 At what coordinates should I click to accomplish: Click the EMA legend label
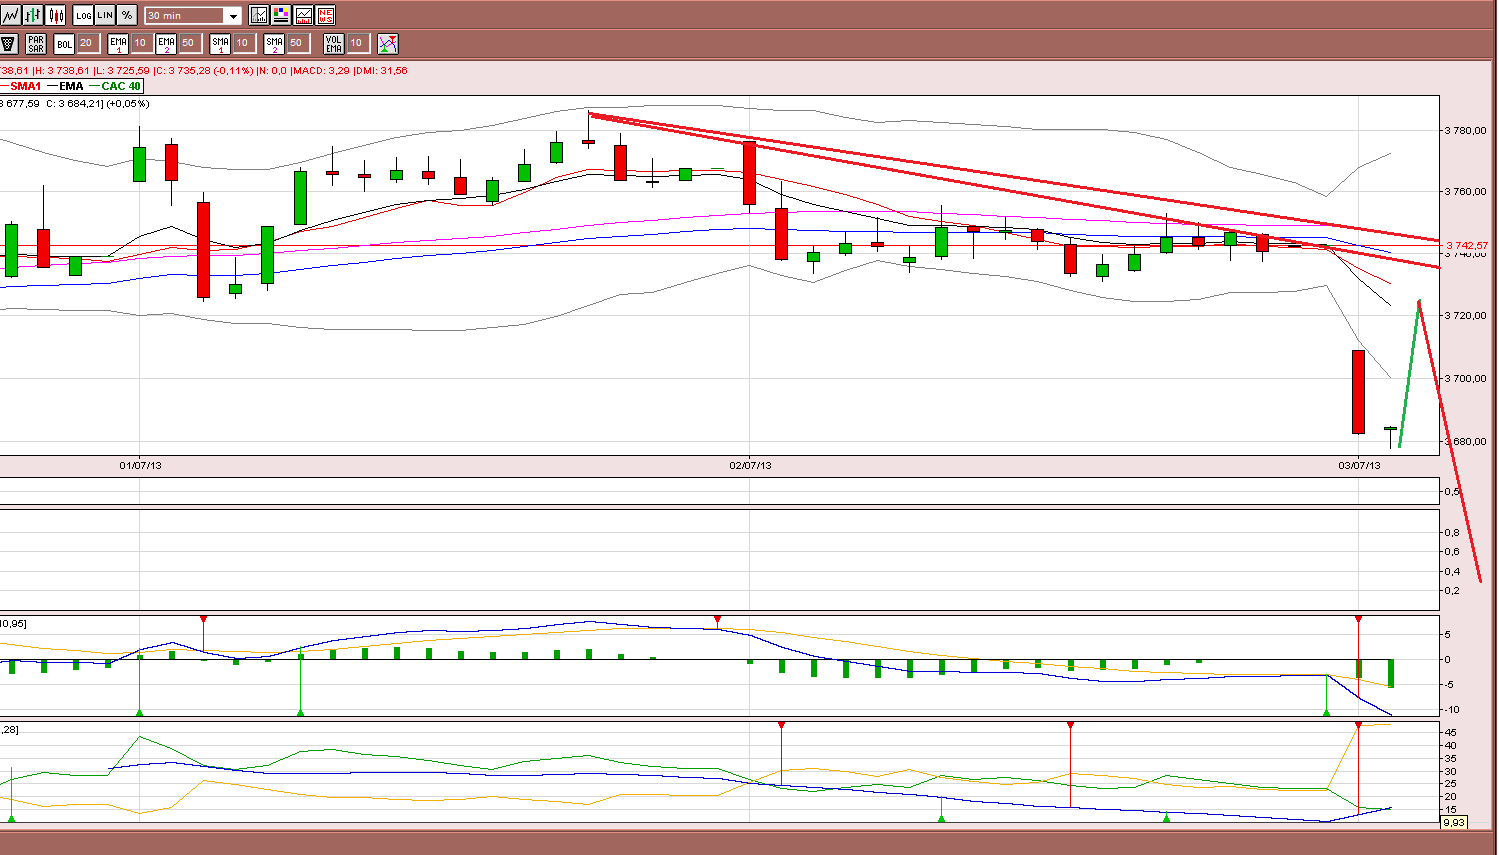click(71, 86)
